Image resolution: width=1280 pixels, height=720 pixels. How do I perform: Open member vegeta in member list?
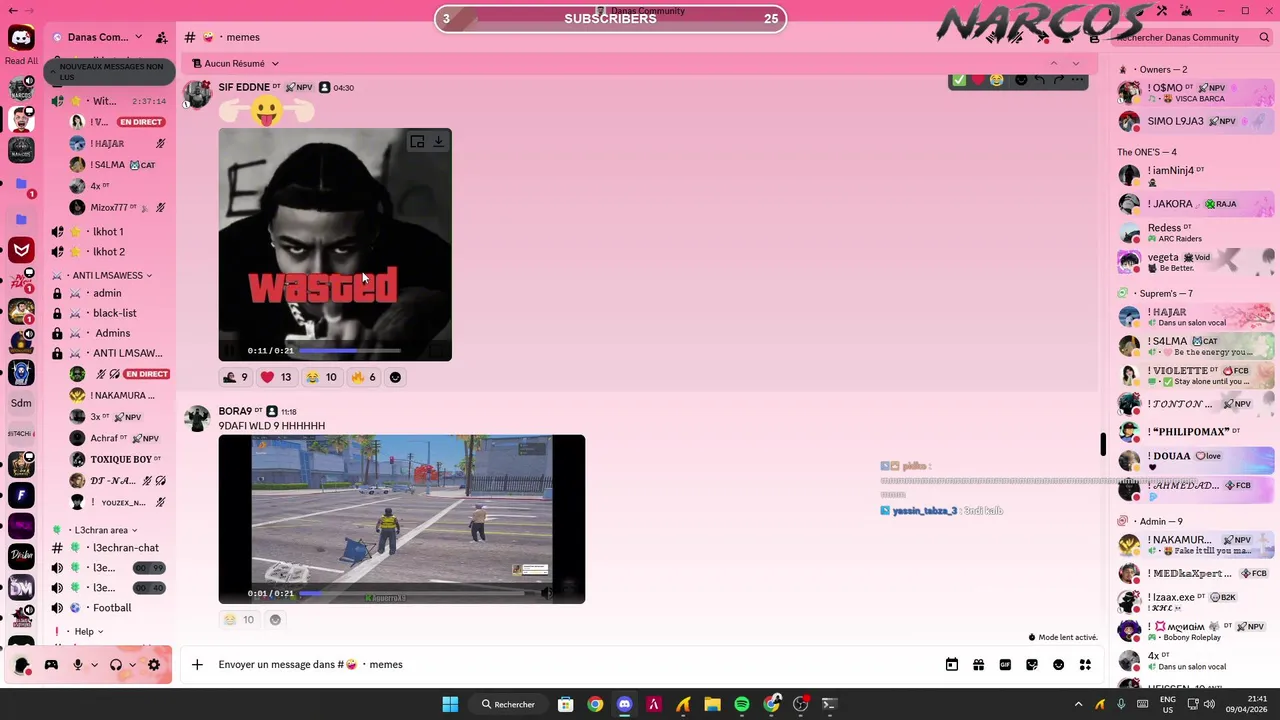[1195, 262]
